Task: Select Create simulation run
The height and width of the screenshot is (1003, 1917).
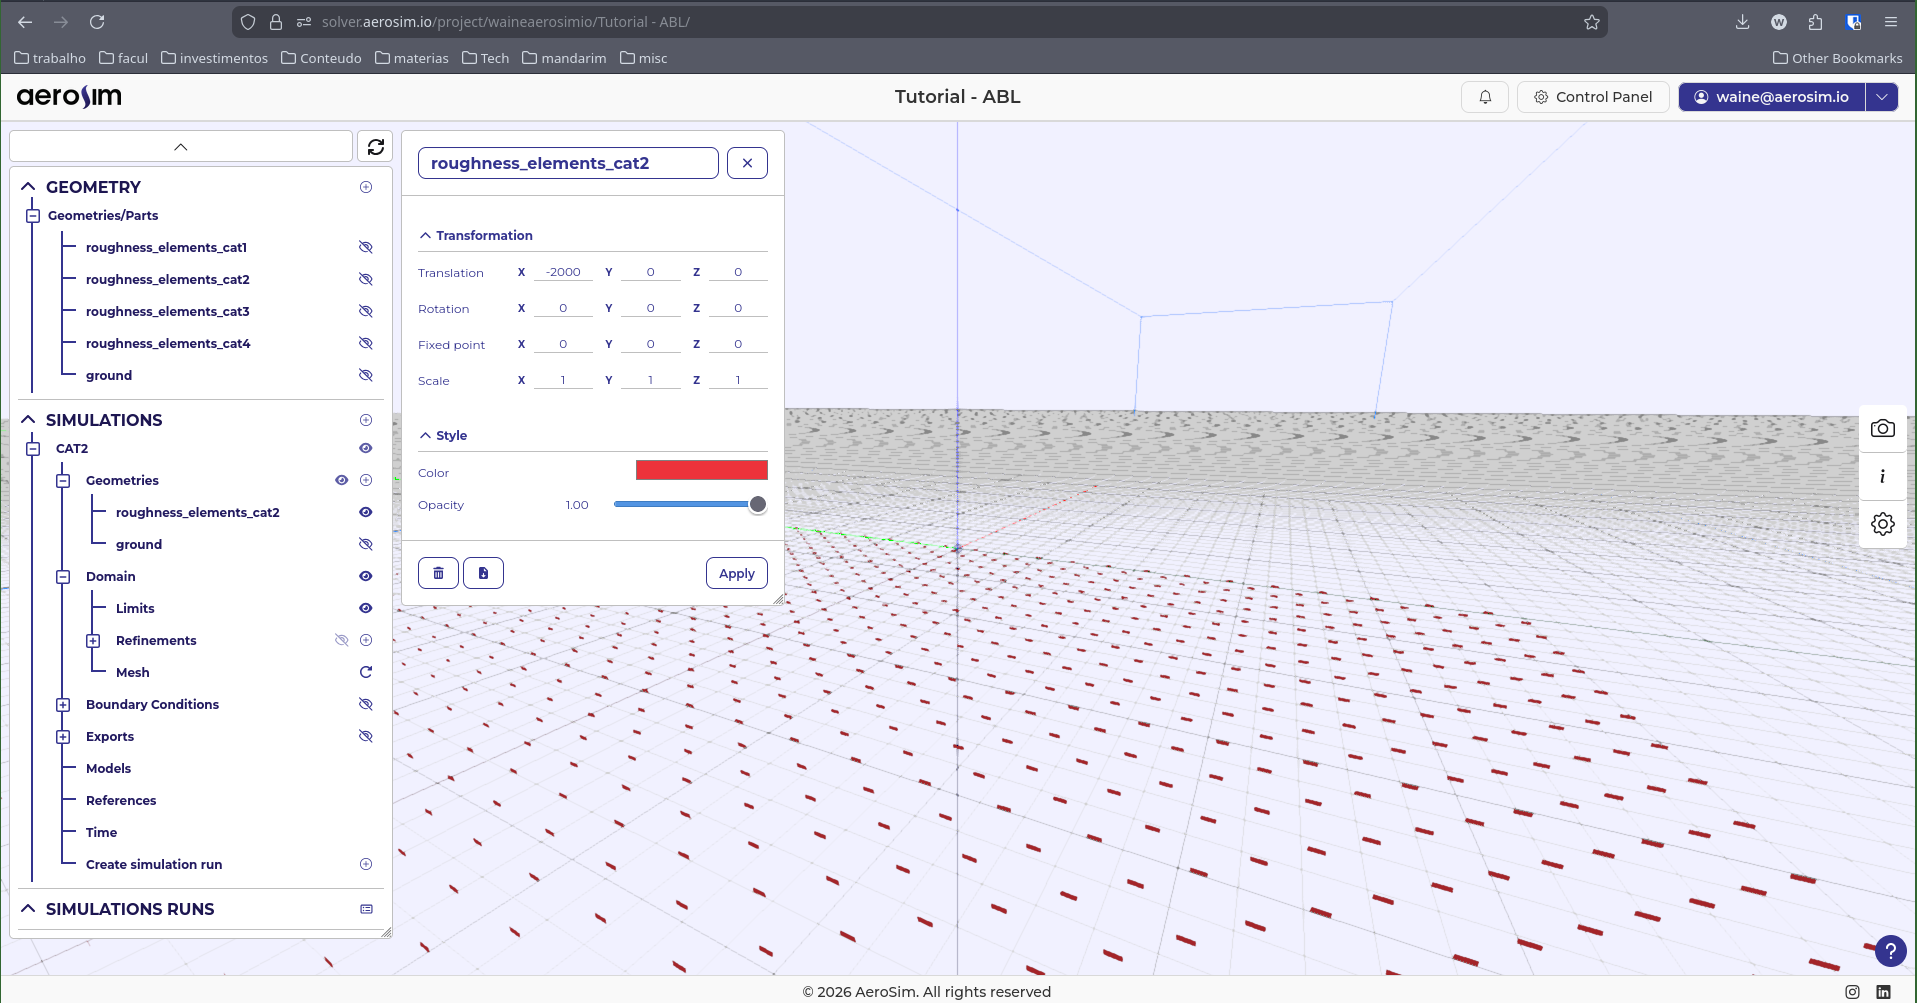Action: (154, 863)
